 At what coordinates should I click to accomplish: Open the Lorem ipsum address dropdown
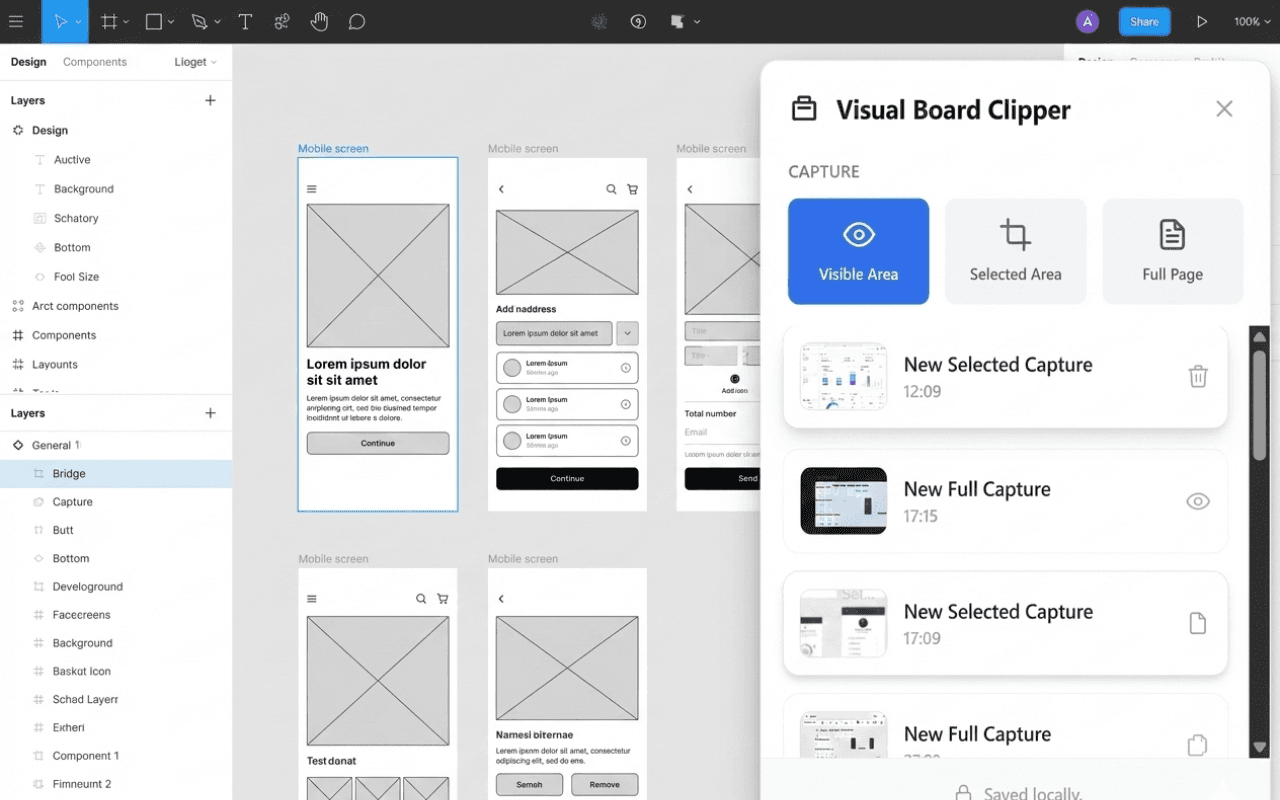click(628, 333)
